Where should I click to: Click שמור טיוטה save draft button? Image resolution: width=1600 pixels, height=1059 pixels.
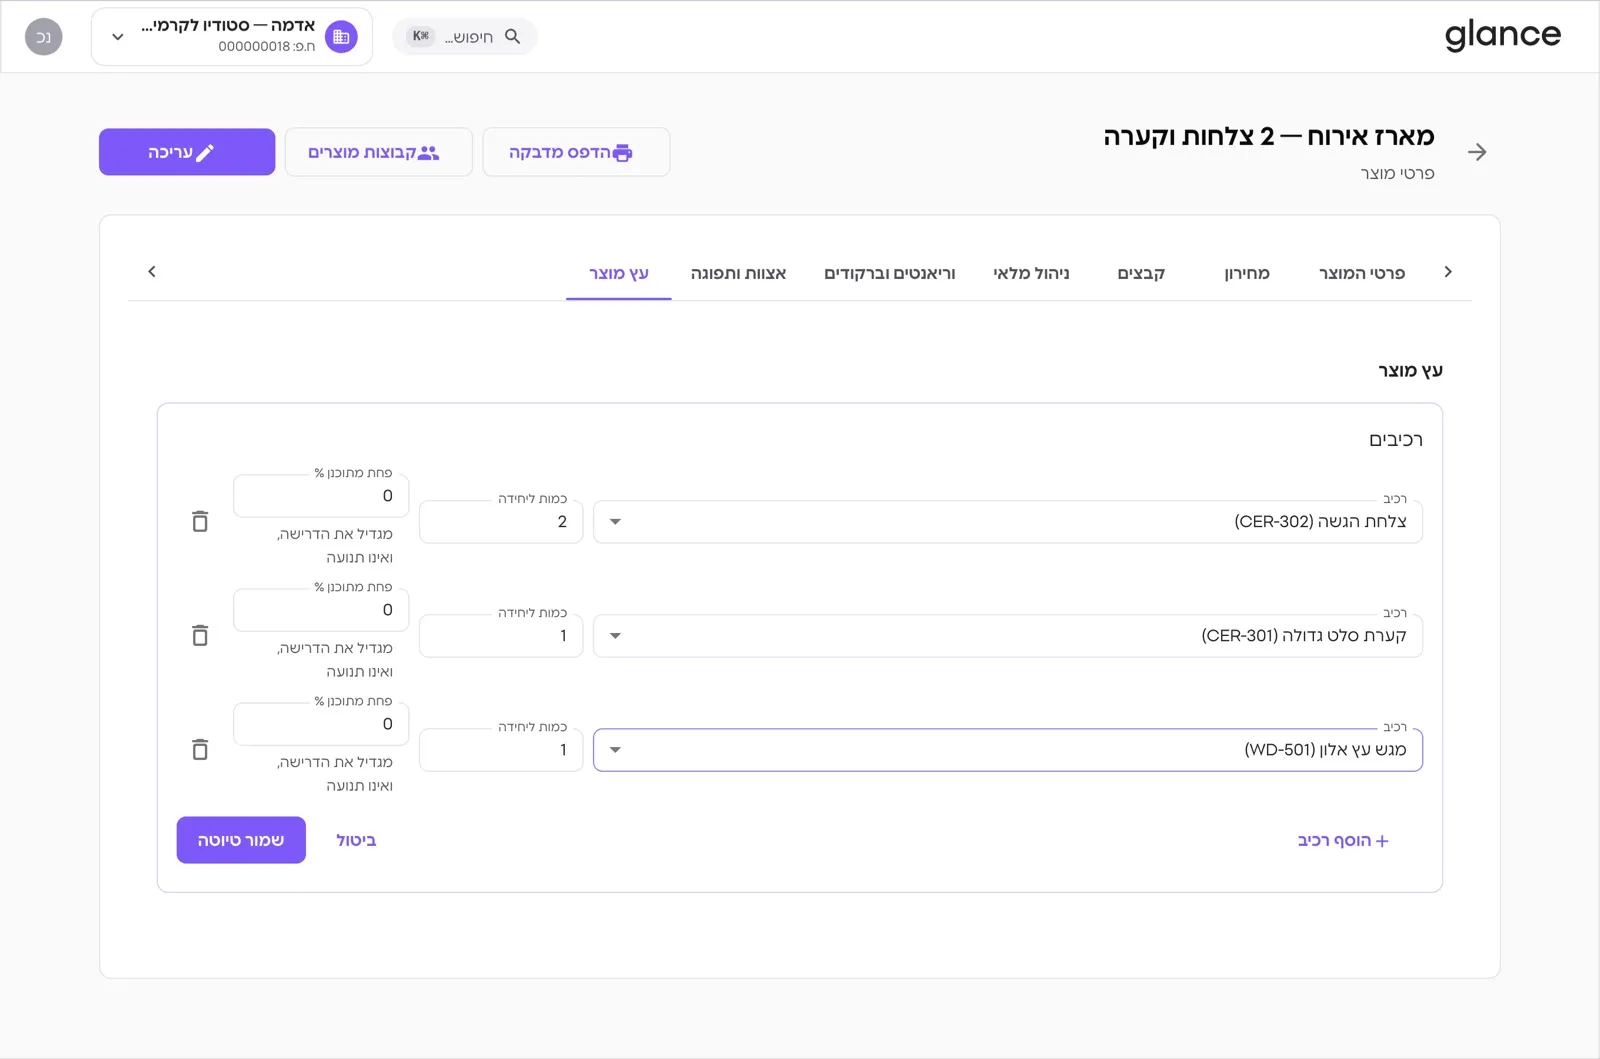pos(241,841)
